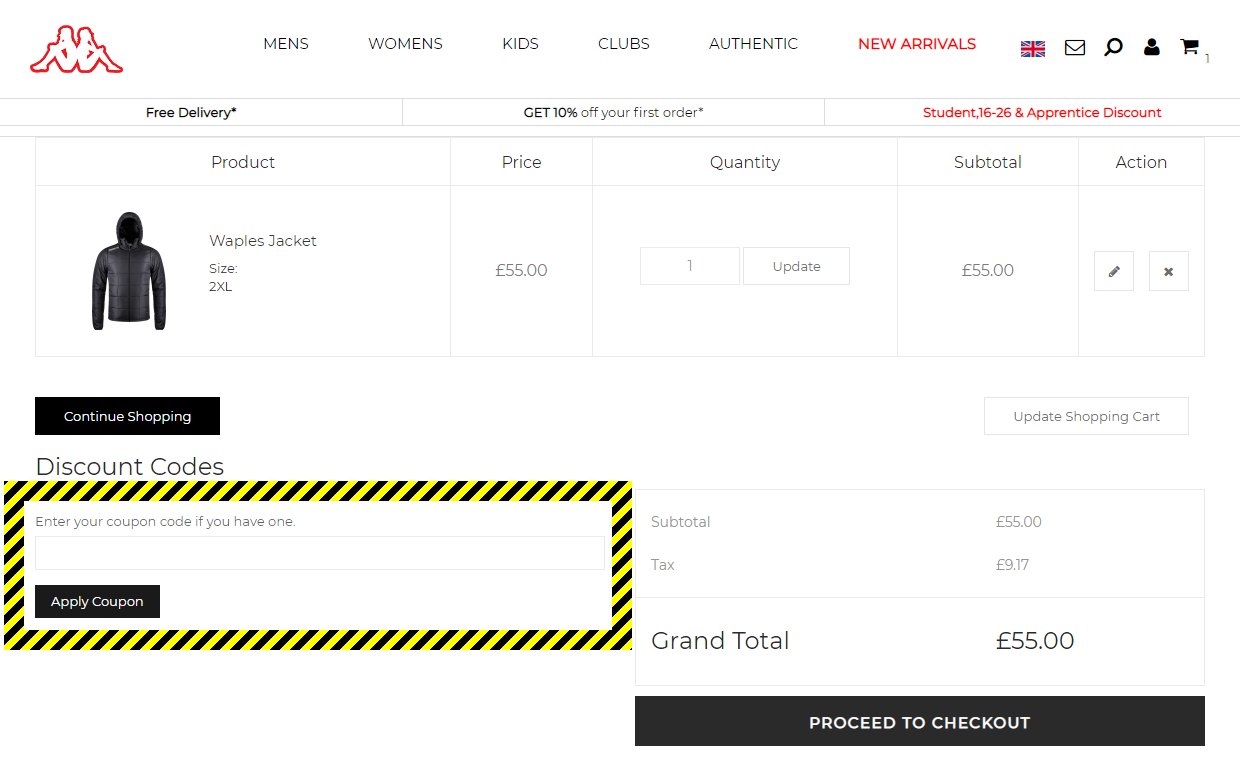
Task: Open the user account icon
Action: click(x=1151, y=46)
